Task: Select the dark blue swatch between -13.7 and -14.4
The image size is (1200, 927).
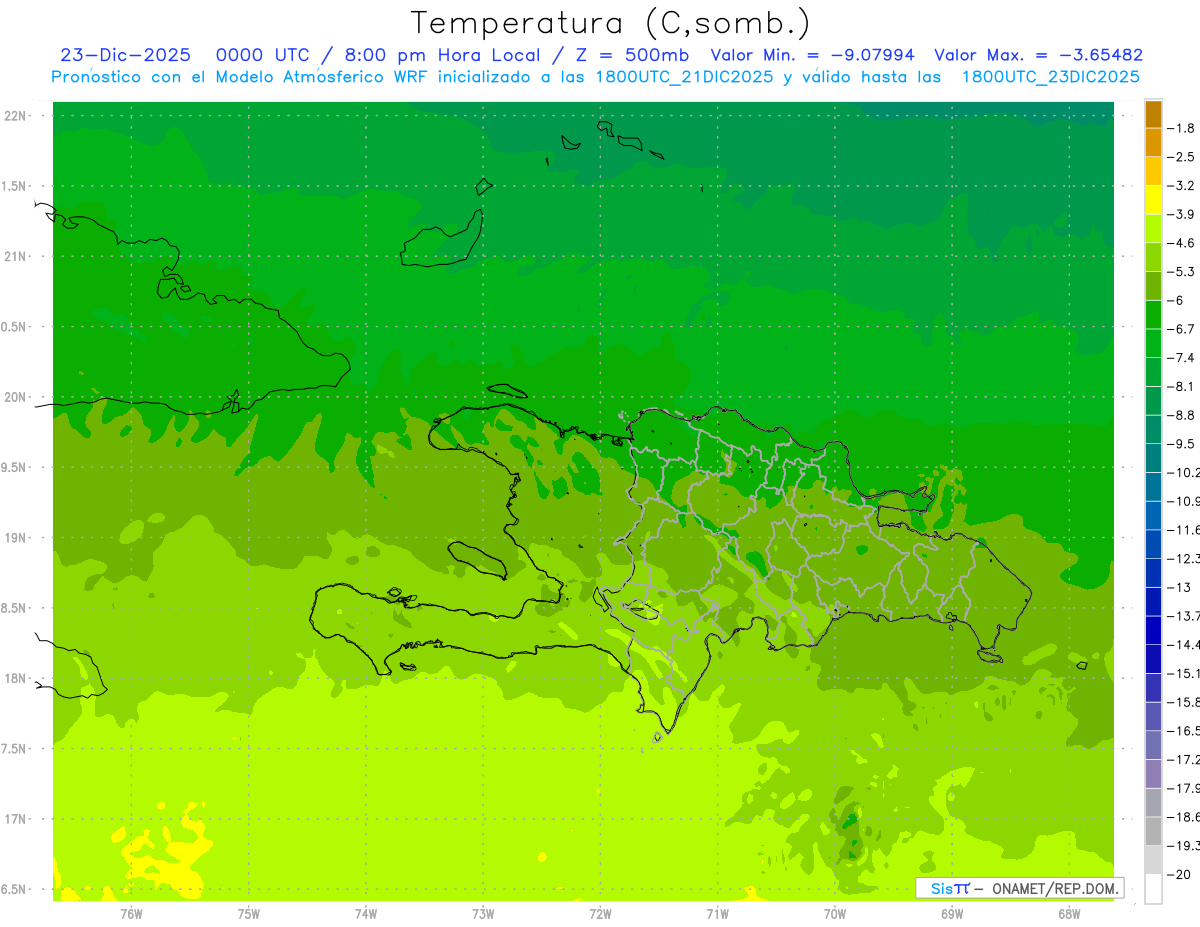Action: coord(1153,630)
